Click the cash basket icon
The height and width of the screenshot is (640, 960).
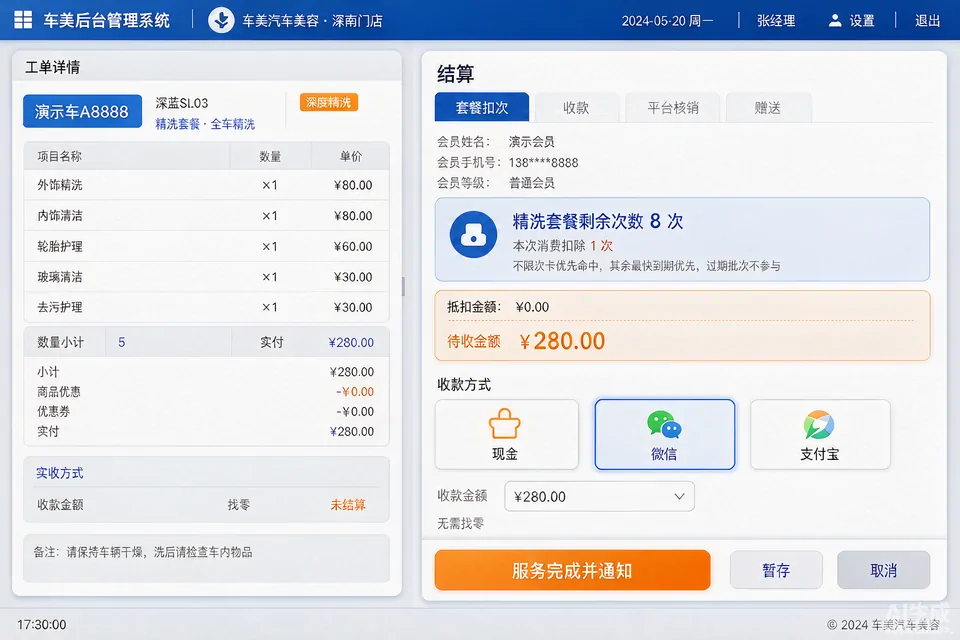pyautogui.click(x=504, y=423)
